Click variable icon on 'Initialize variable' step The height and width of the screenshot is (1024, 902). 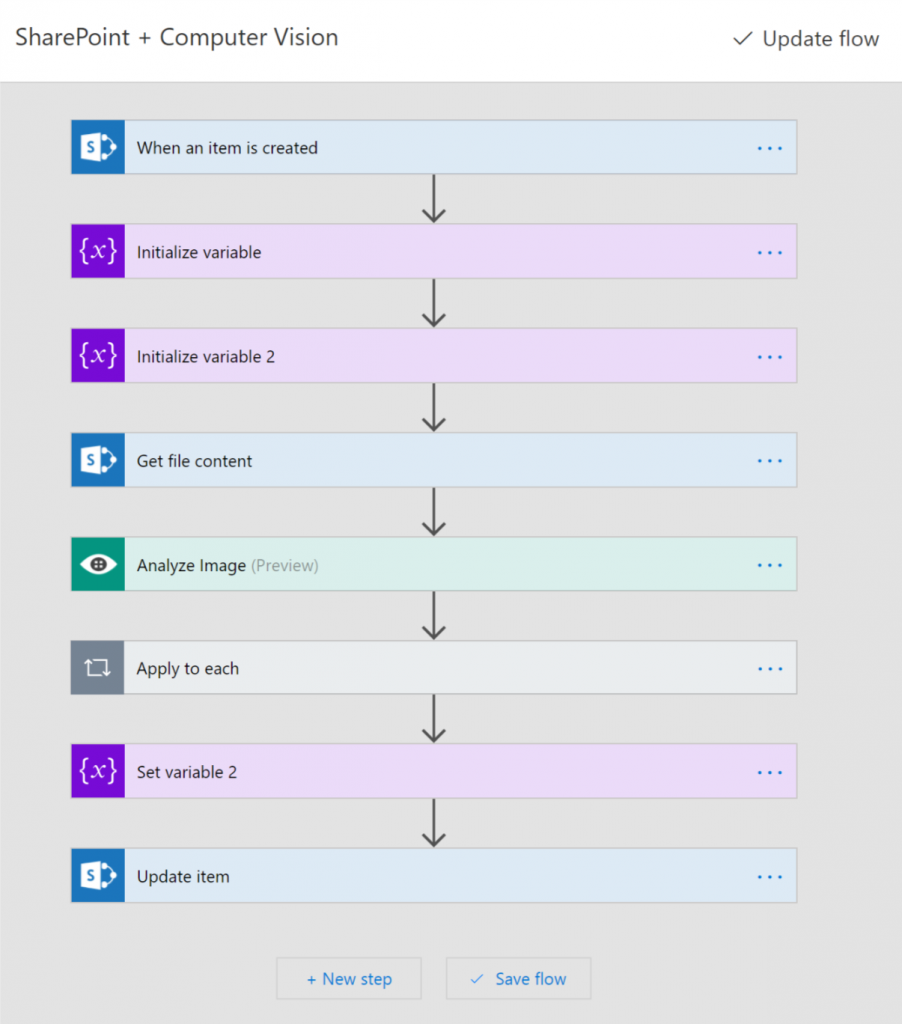[x=98, y=251]
